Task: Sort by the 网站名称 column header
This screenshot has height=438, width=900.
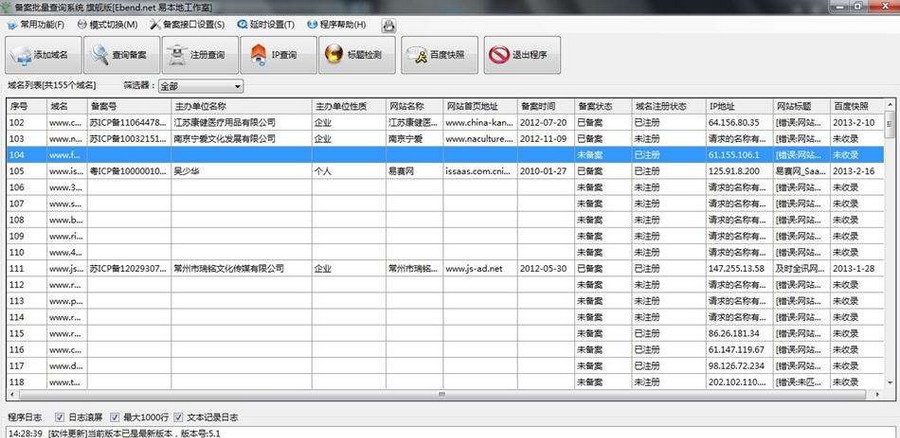Action: pyautogui.click(x=414, y=107)
